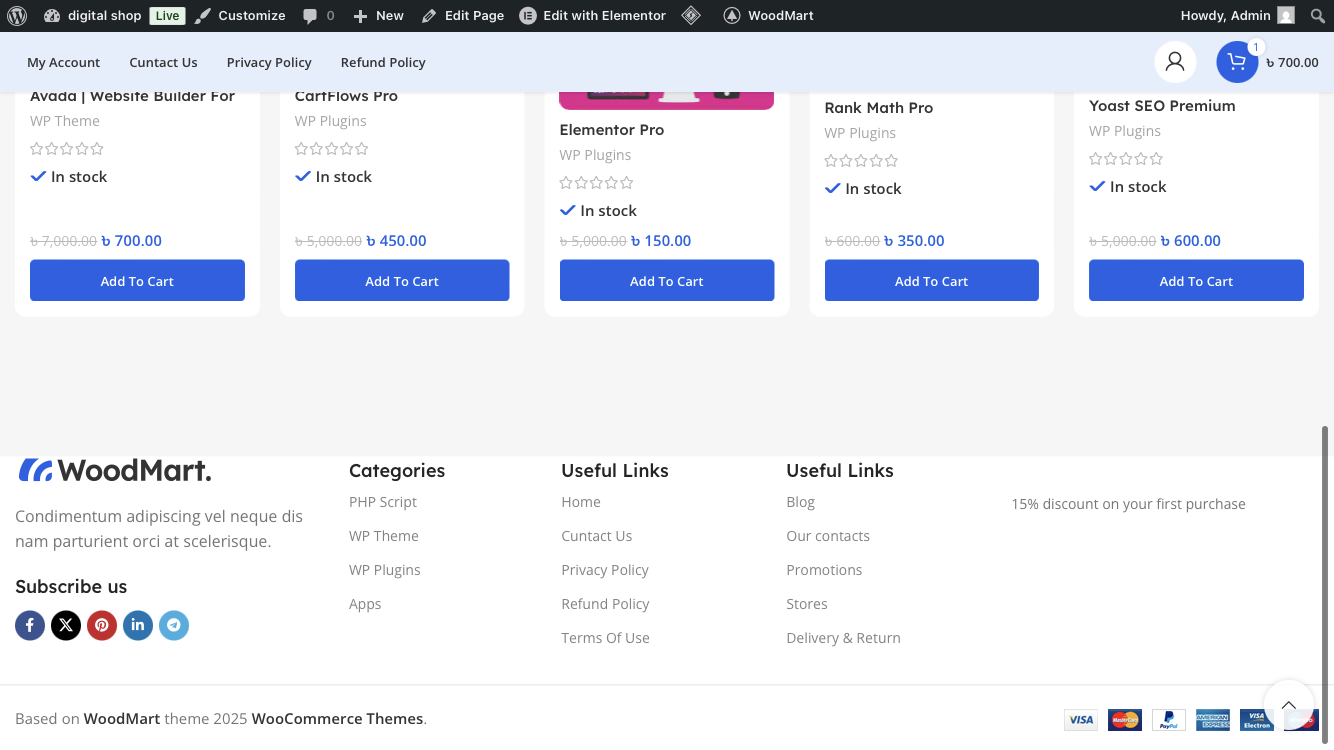Open Rank Math Pro product title
1334x750 pixels.
879,108
